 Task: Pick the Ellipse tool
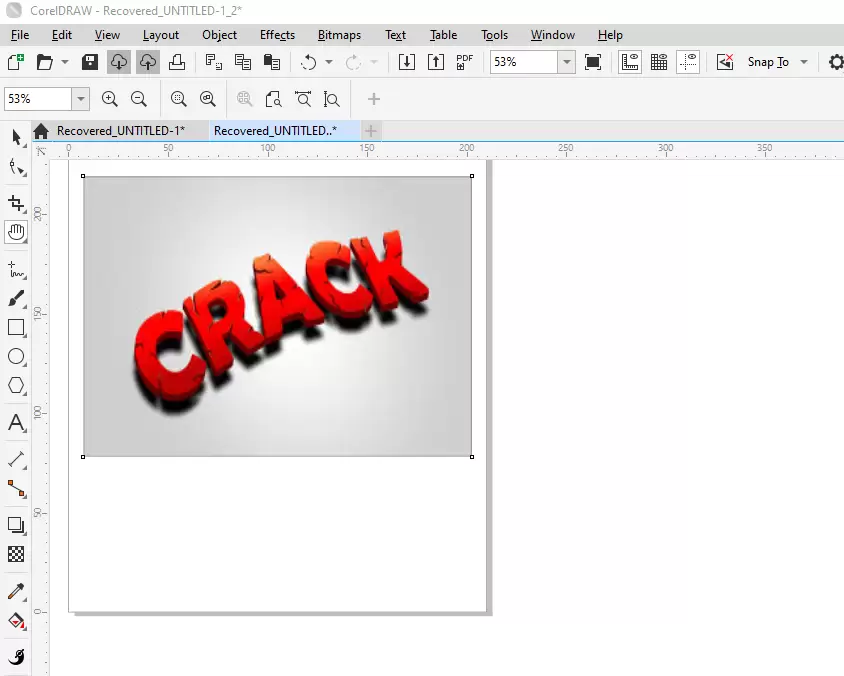tap(16, 357)
